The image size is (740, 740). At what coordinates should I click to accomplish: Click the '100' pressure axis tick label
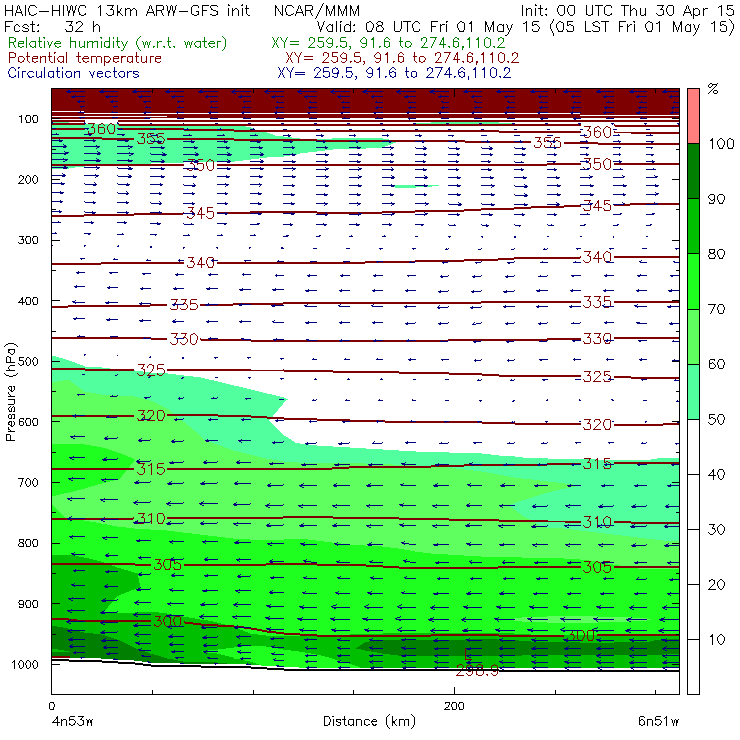28,119
